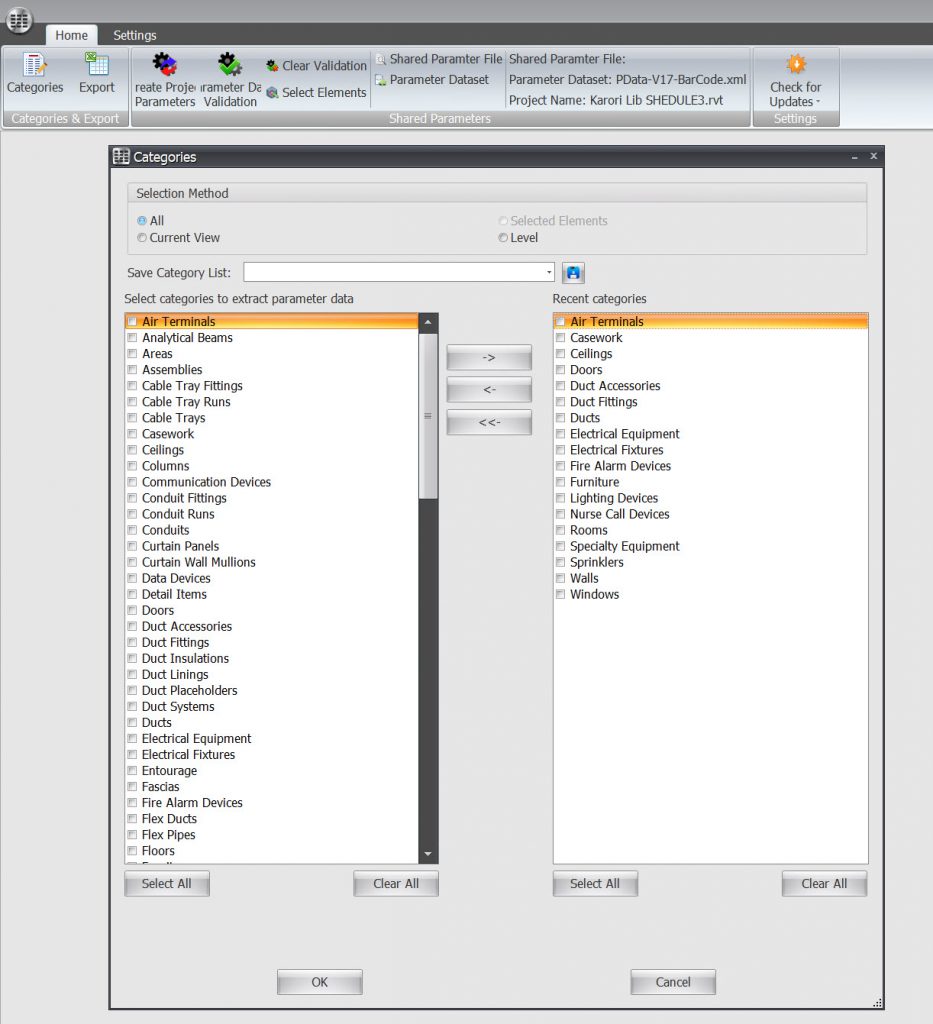Screen dimensions: 933x1024
Task: Choose the Current View radio button
Action: coord(142,238)
